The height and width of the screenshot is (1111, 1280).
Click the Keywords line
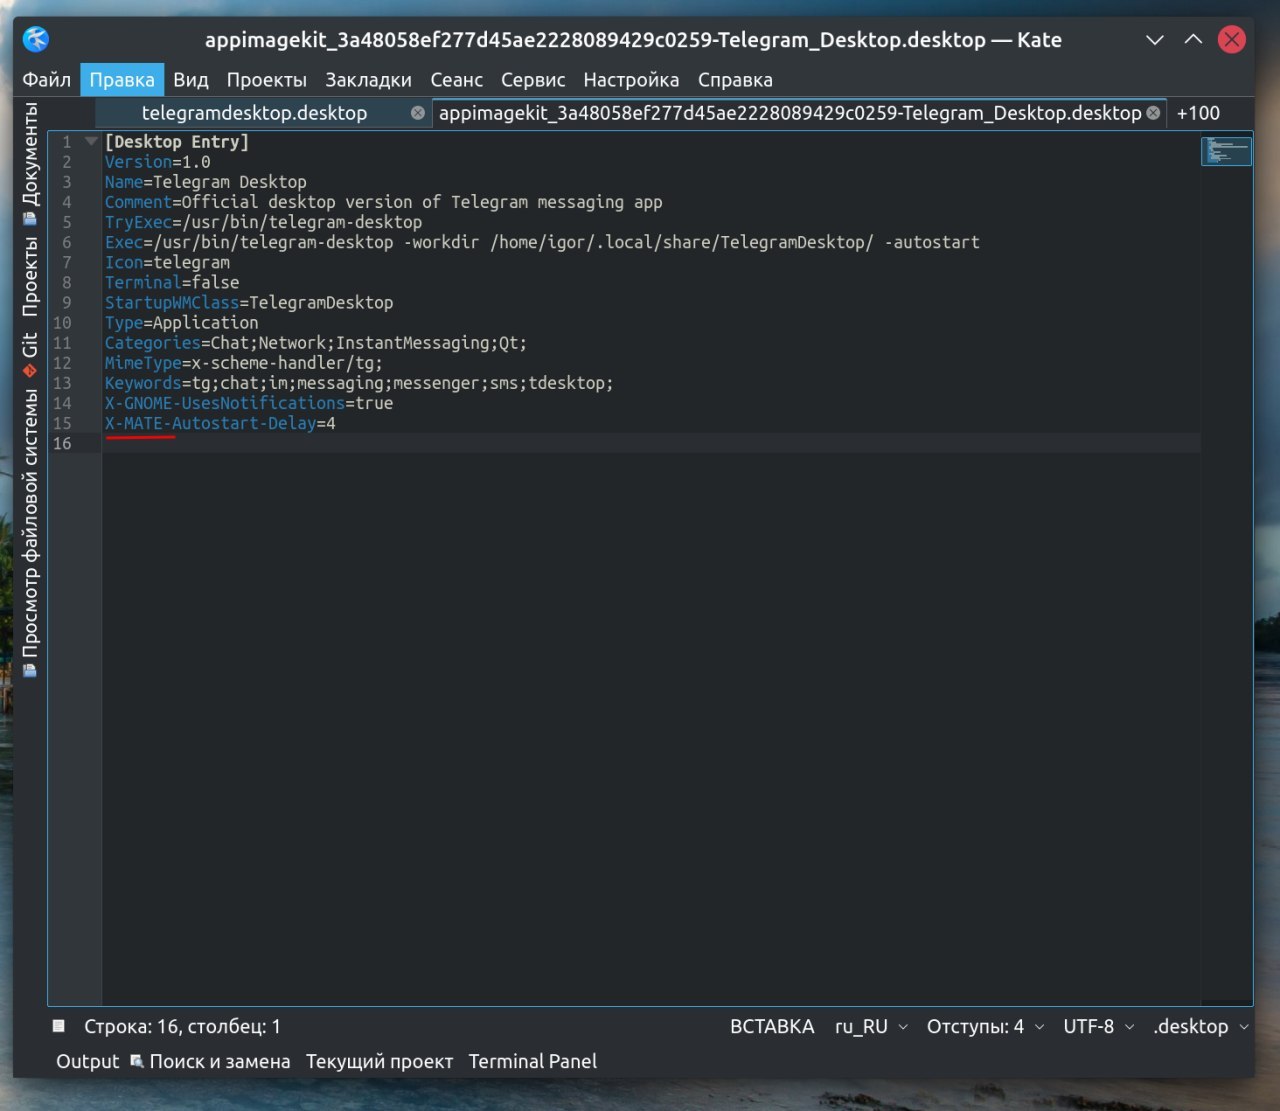(x=359, y=383)
